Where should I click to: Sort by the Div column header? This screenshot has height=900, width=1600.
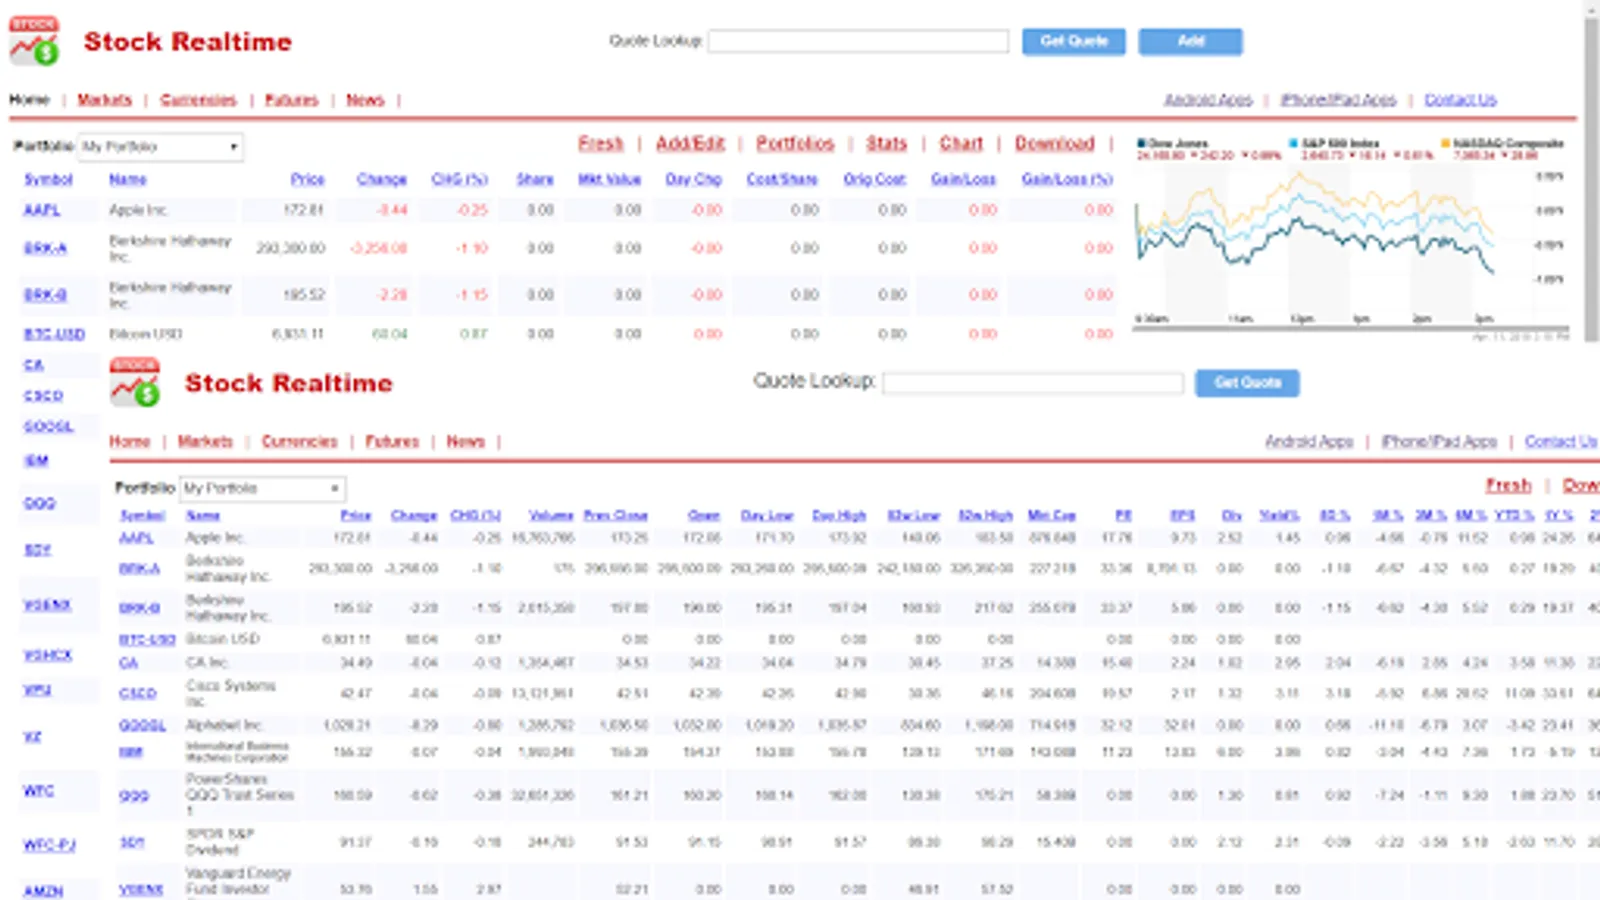(x=1232, y=515)
